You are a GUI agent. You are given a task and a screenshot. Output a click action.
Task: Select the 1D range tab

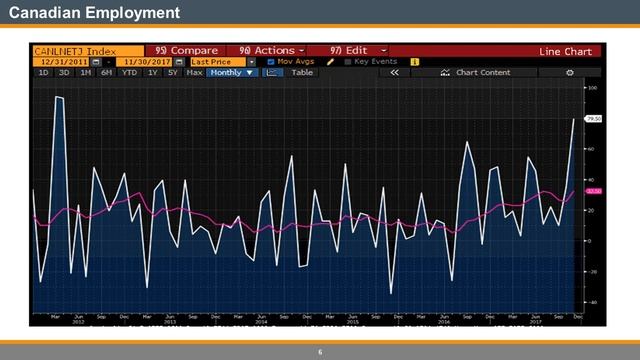pos(43,73)
